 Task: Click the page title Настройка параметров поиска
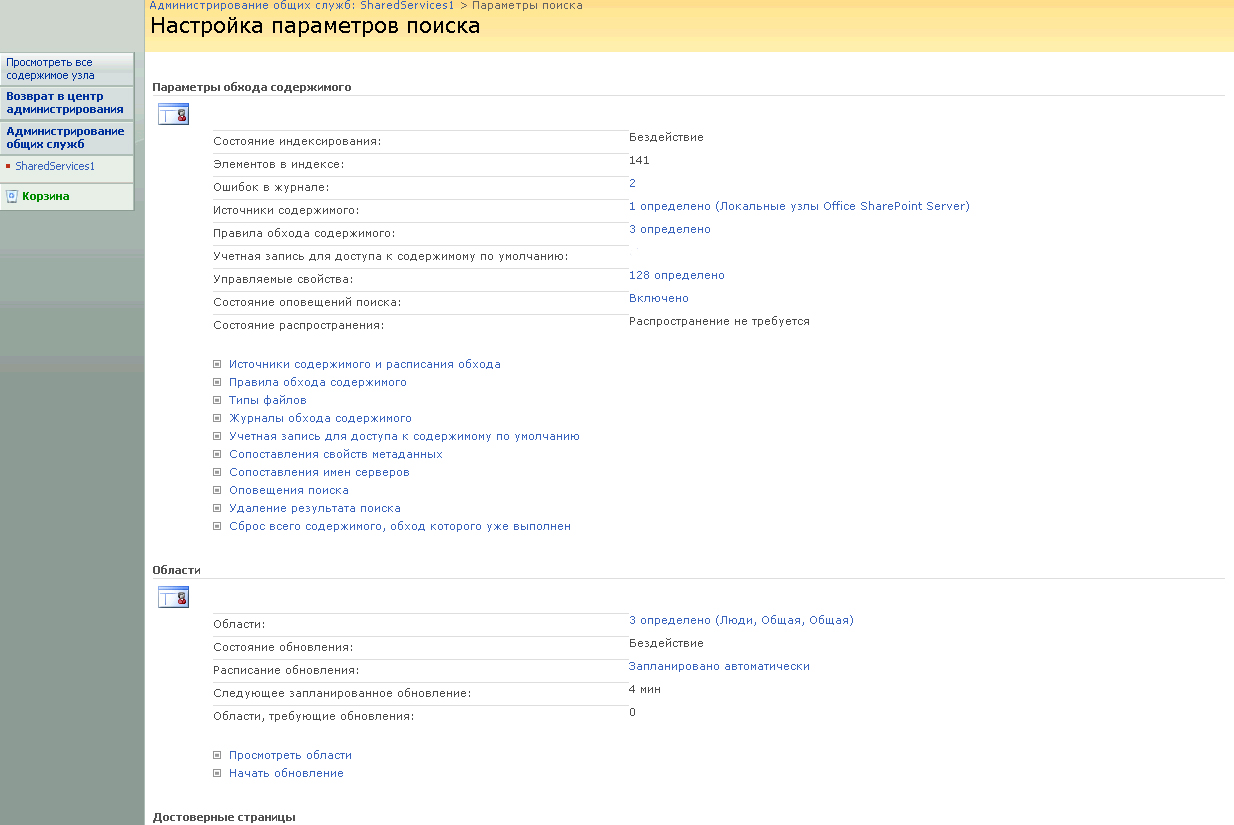pos(315,26)
